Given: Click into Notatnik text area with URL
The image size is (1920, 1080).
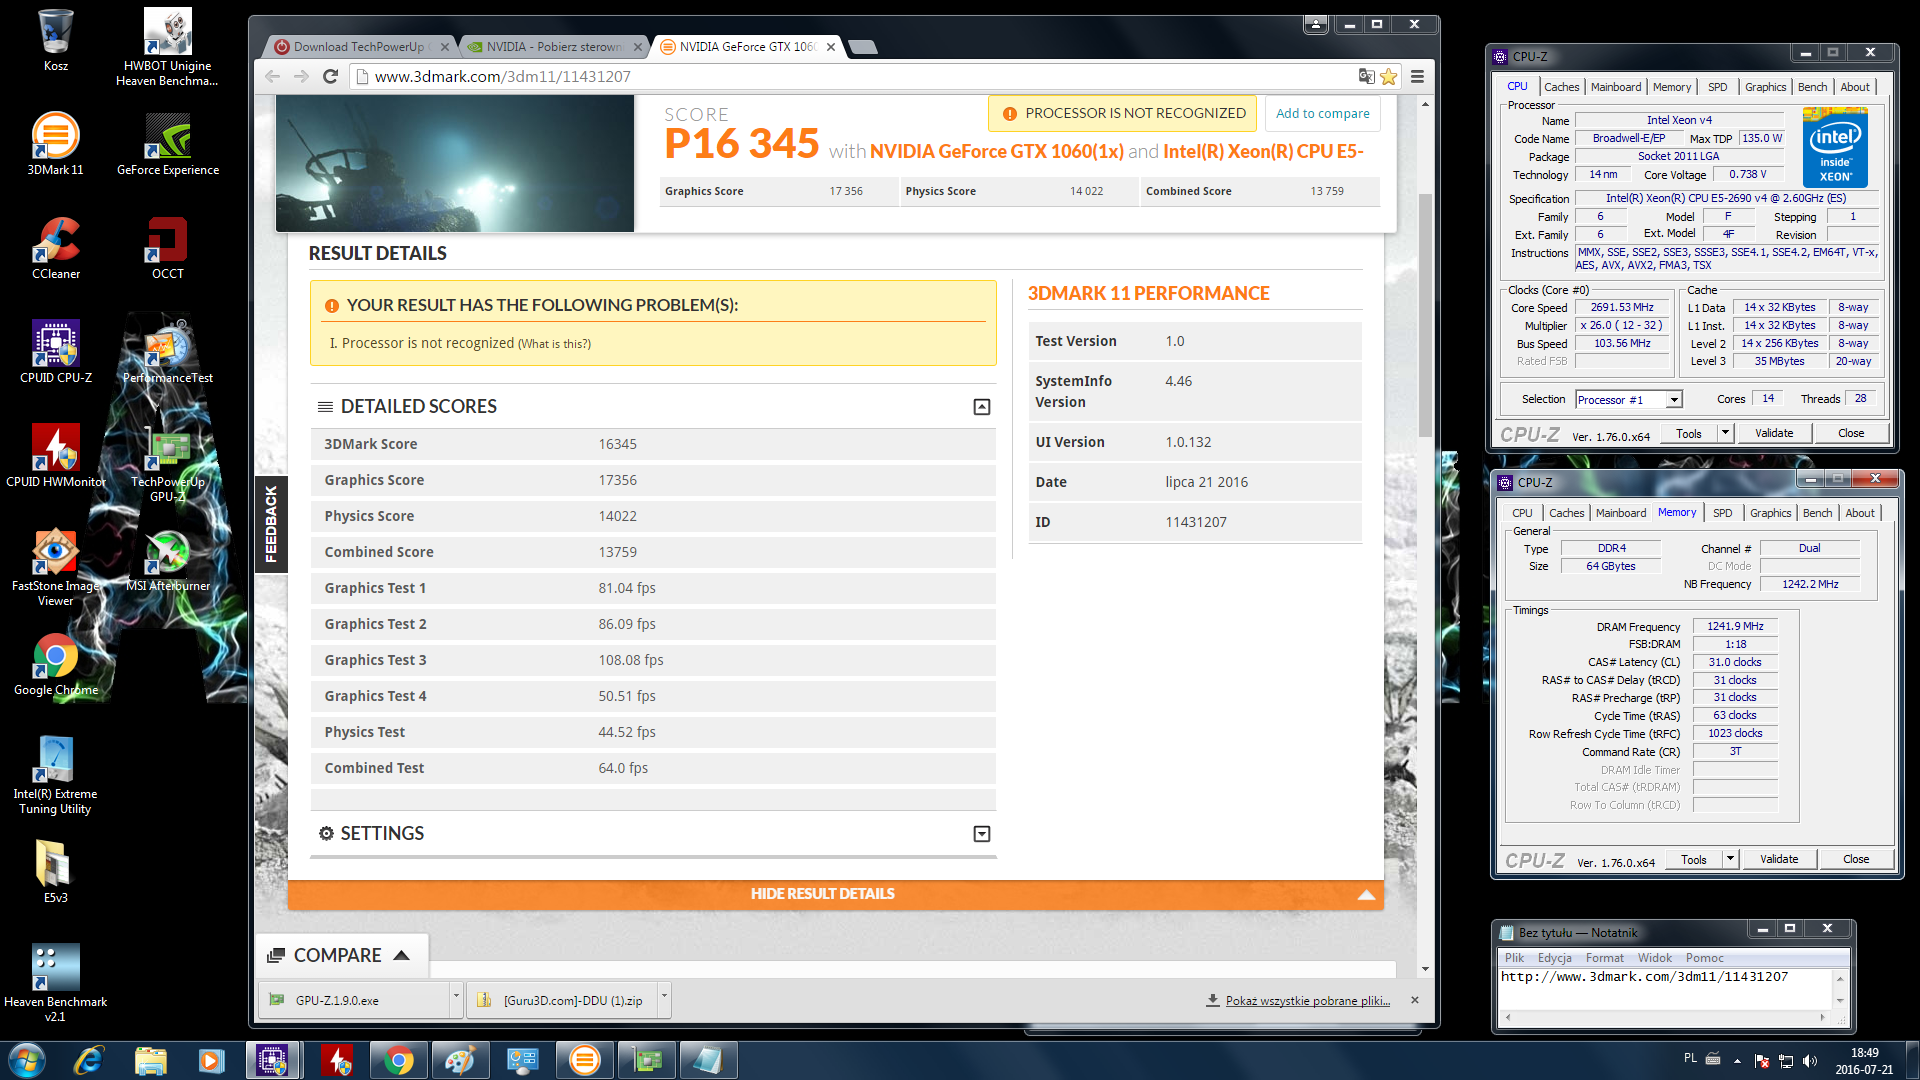Looking at the screenshot, I should [1665, 988].
